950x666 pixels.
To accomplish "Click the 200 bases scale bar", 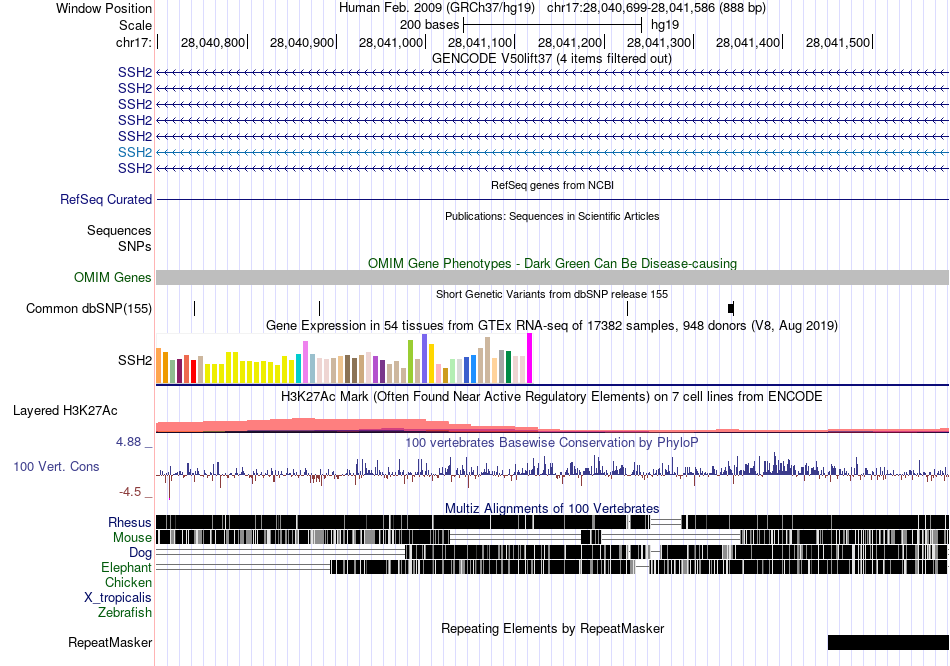I will 552,25.
